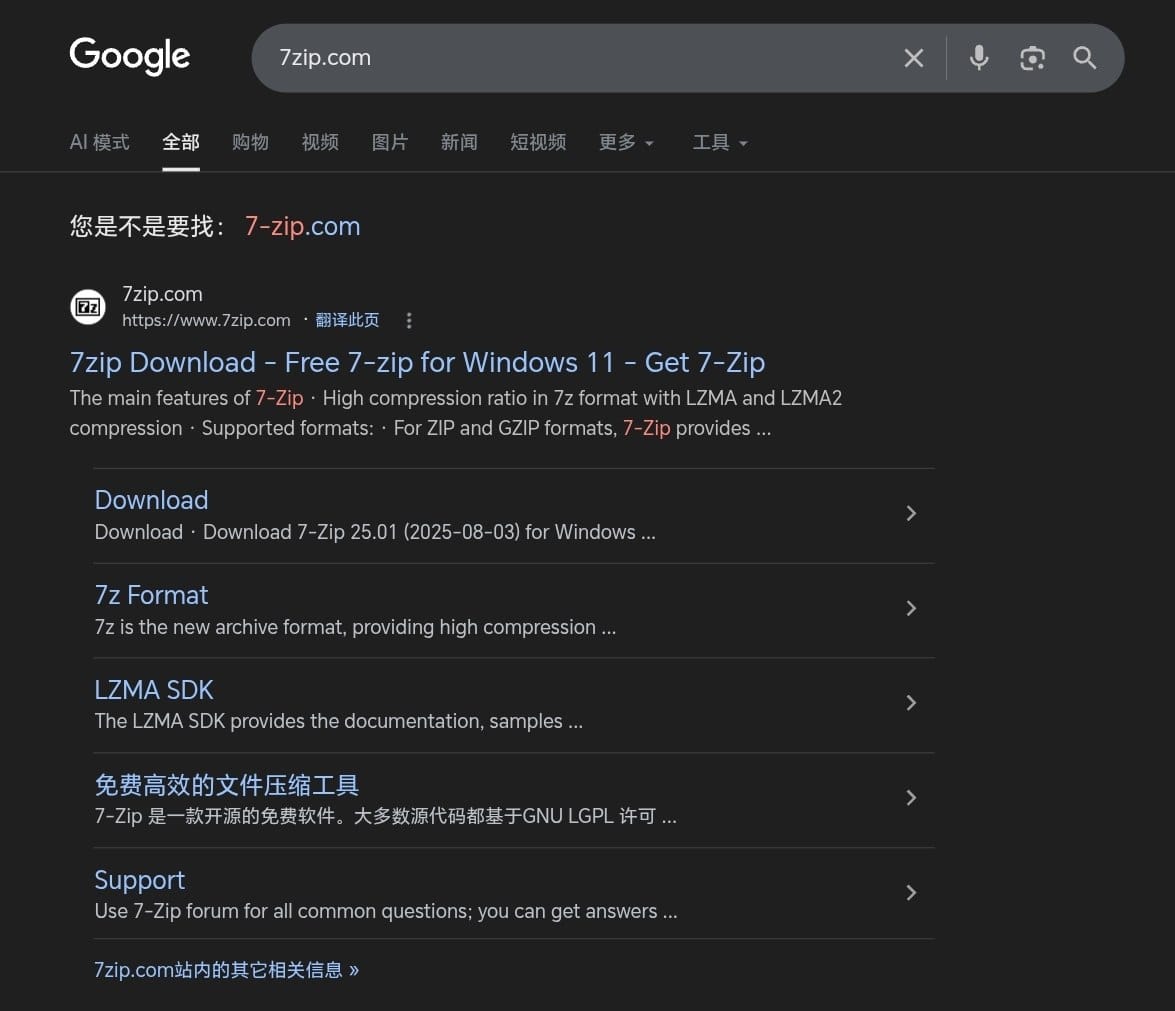Click the Google logo to return home
Screen dimensions: 1175x1011
[x=129, y=57]
